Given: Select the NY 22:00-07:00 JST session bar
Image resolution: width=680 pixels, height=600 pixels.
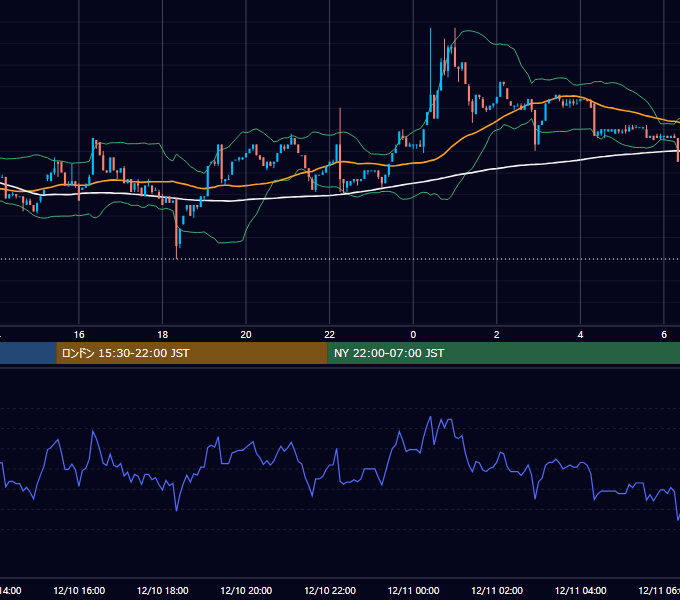Looking at the screenshot, I should 503,353.
